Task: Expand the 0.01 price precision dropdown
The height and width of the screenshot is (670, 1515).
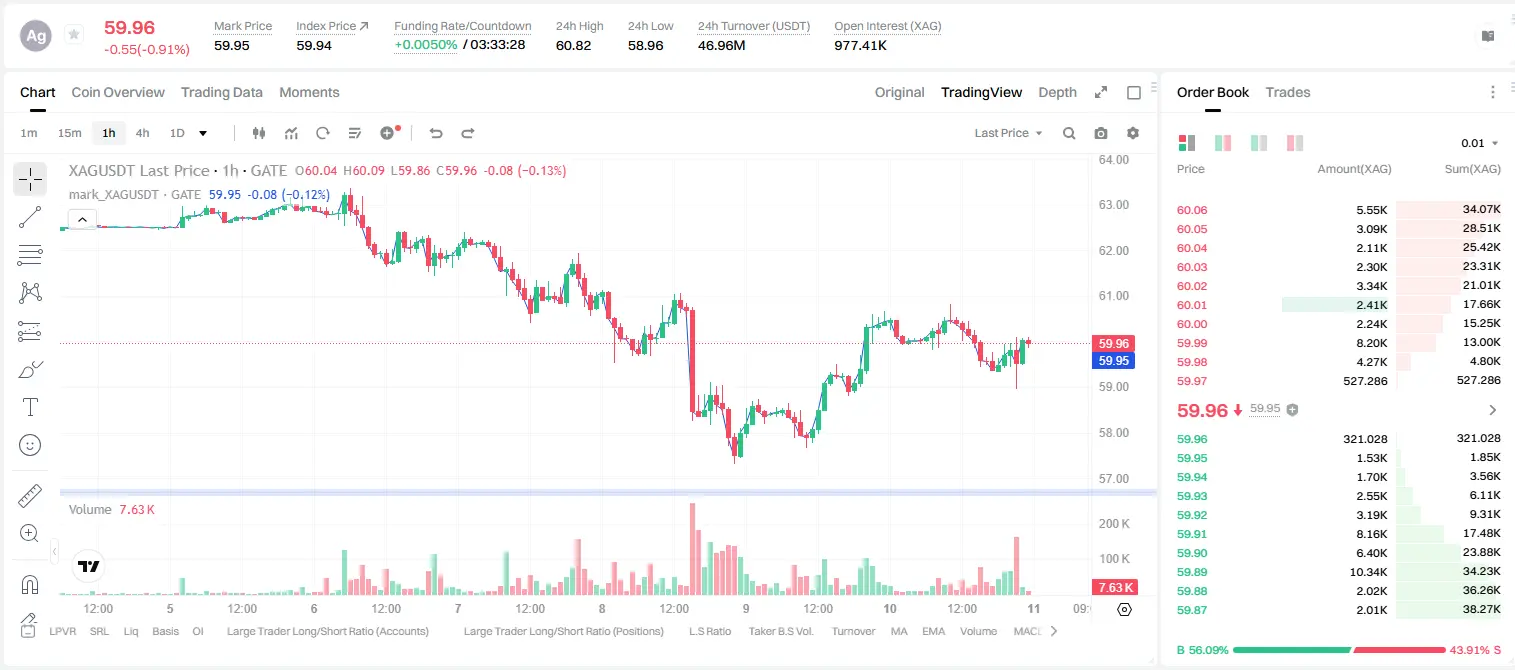Action: [1480, 143]
